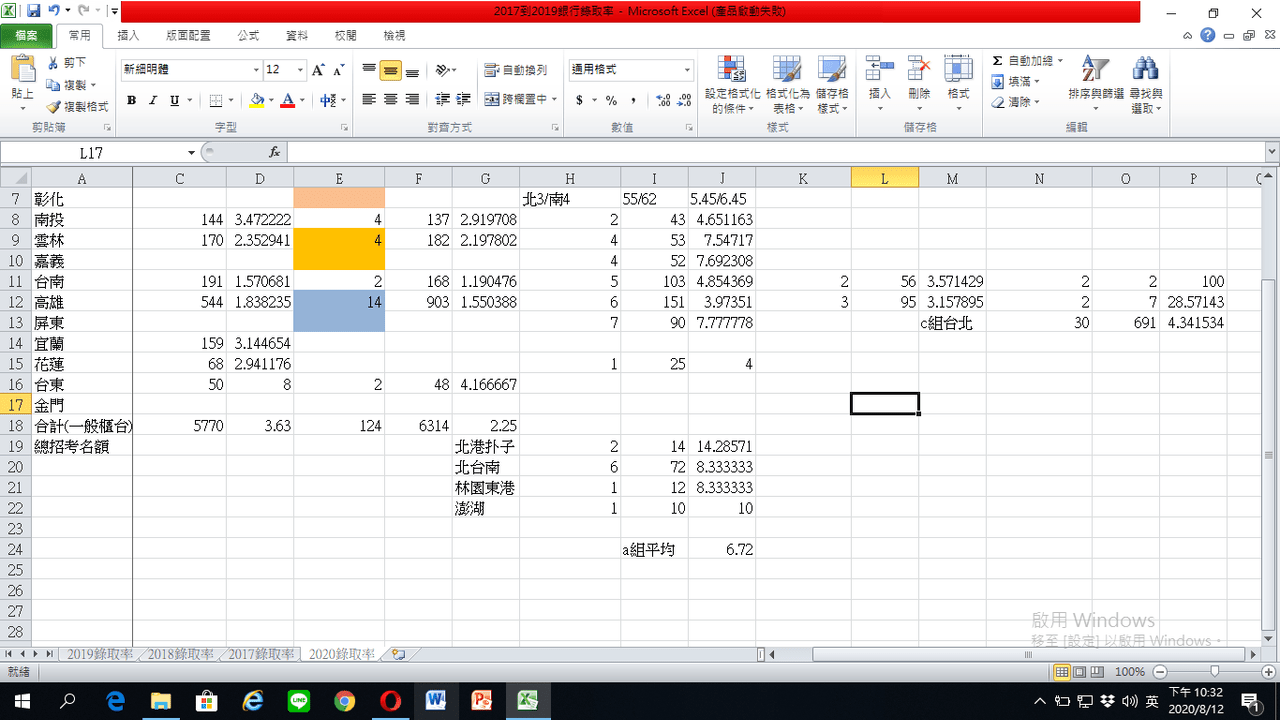Switch to the Formulas (公式) tab

pyautogui.click(x=248, y=35)
